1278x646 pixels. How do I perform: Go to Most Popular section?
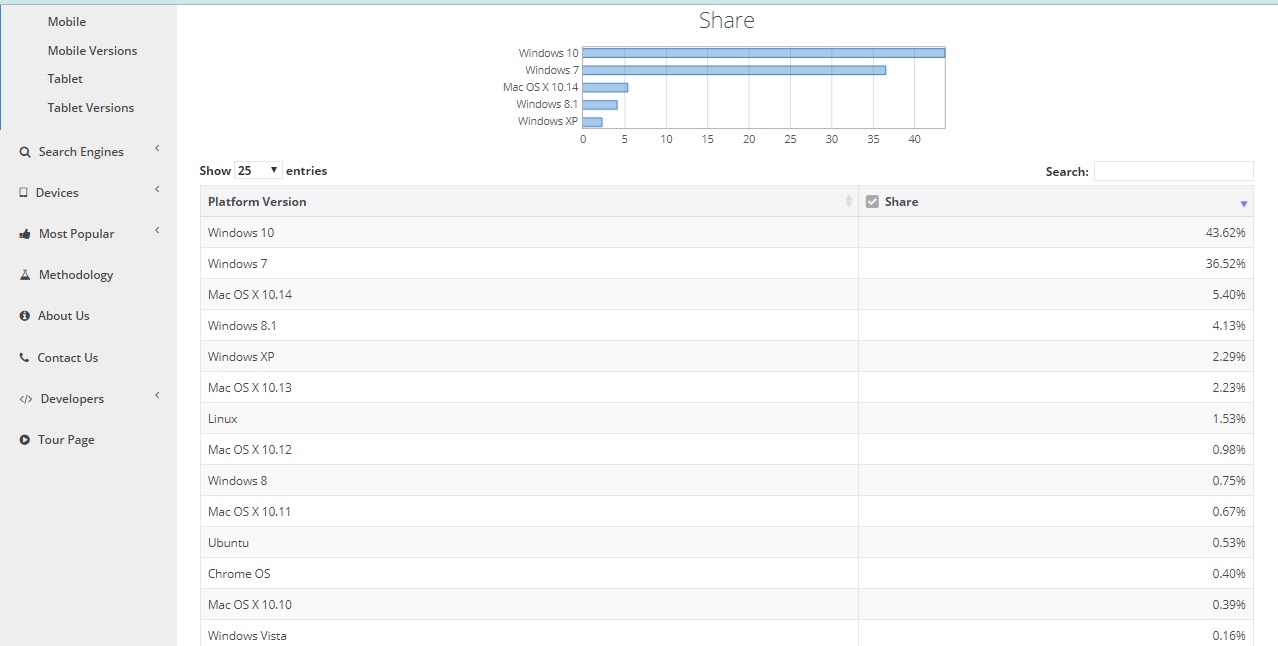76,234
